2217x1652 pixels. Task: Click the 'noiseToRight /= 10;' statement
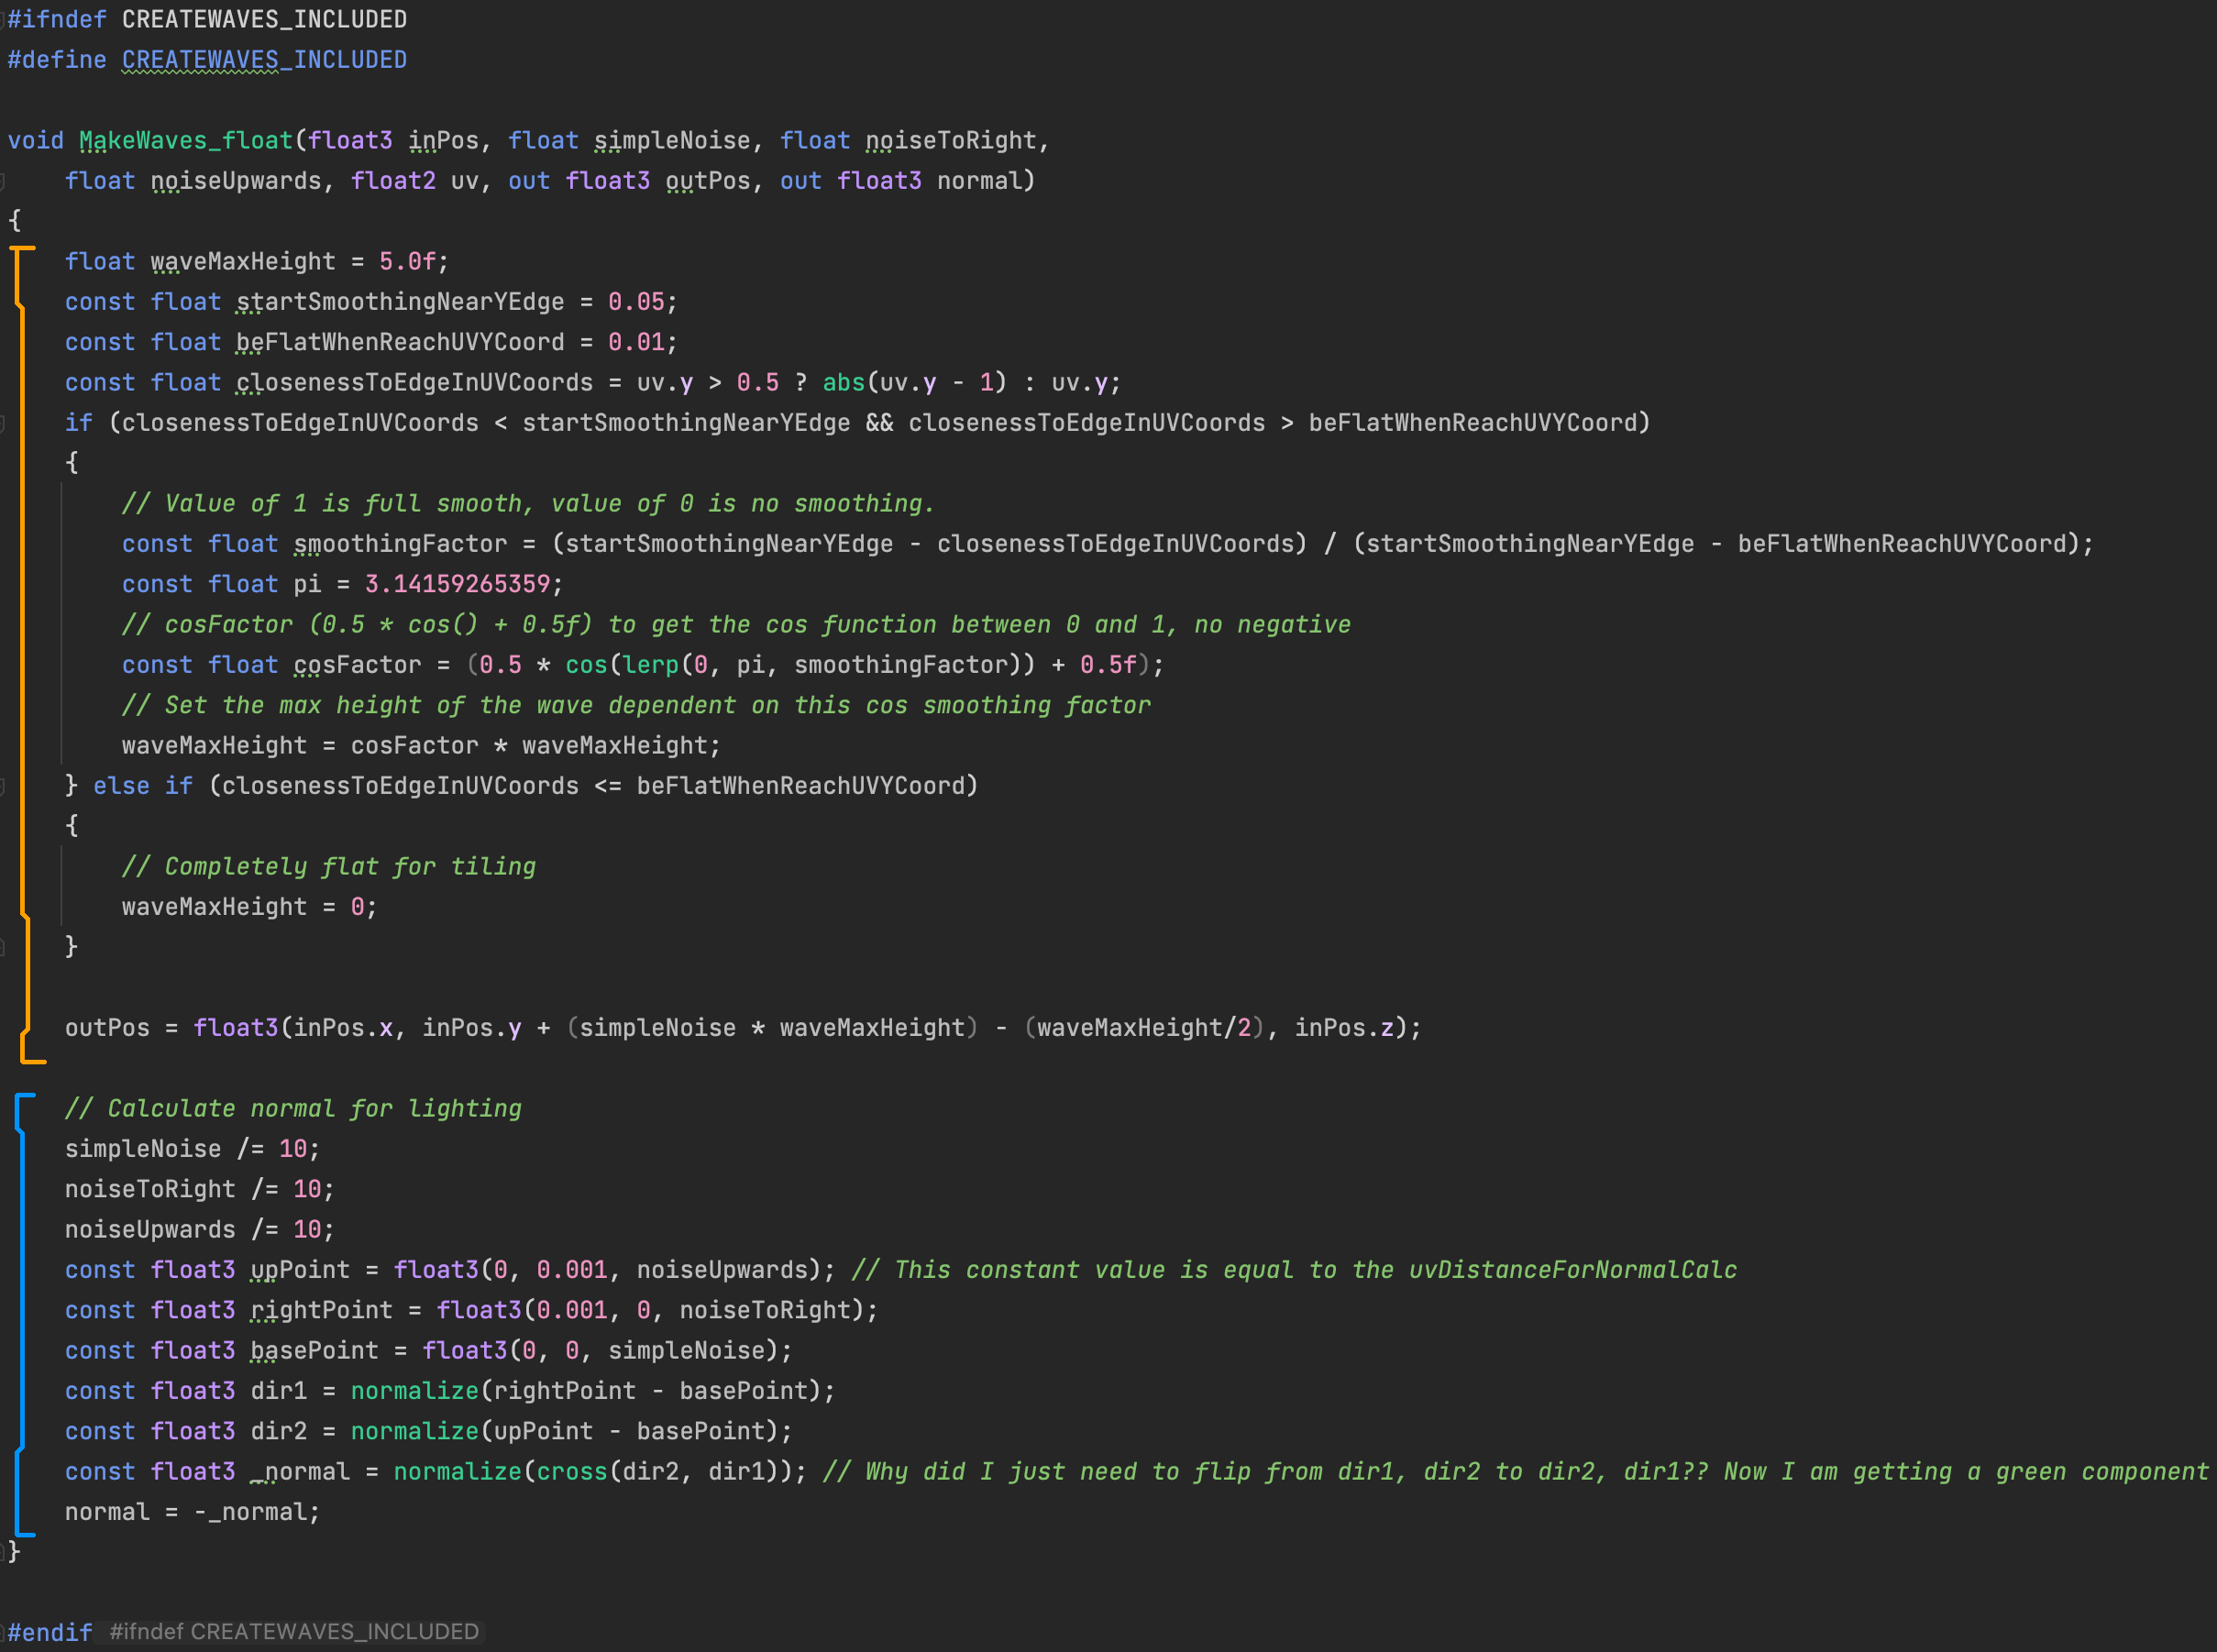point(200,1189)
